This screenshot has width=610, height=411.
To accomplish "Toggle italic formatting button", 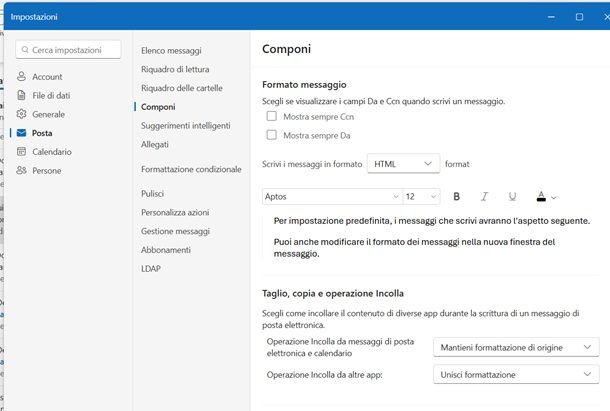I will [484, 197].
